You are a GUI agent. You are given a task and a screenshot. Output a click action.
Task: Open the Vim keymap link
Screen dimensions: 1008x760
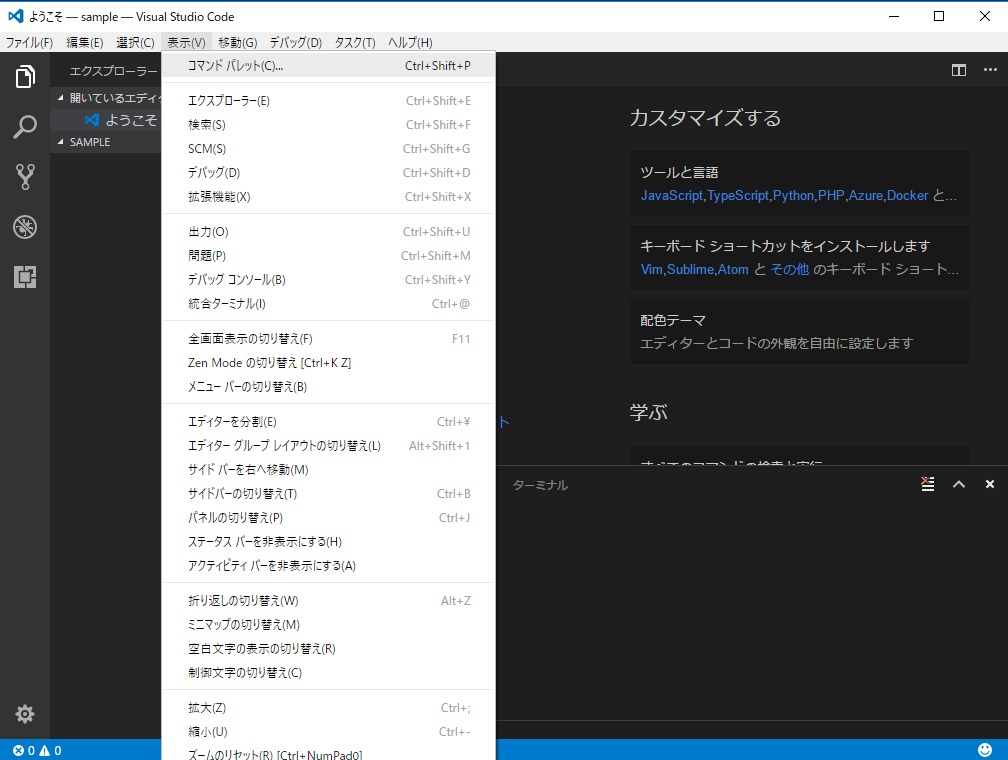(x=651, y=269)
